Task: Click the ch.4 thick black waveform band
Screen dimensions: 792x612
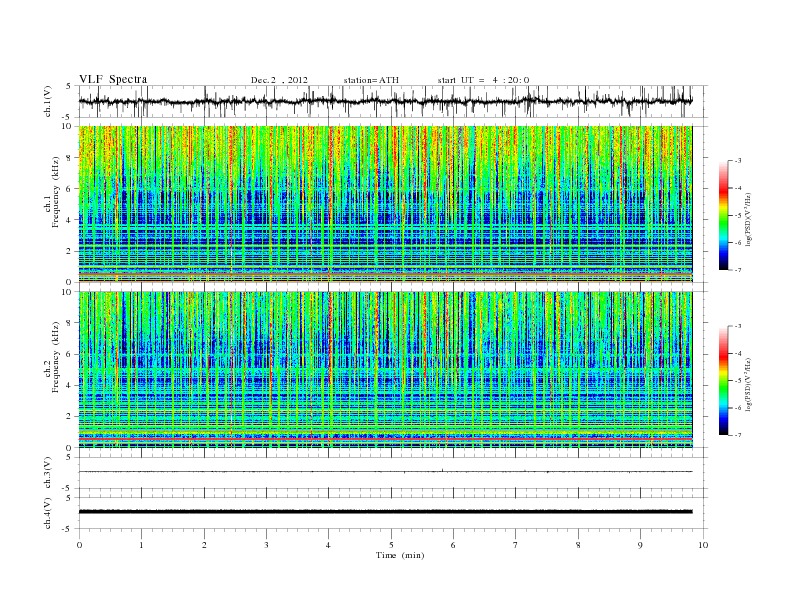Action: [386, 512]
